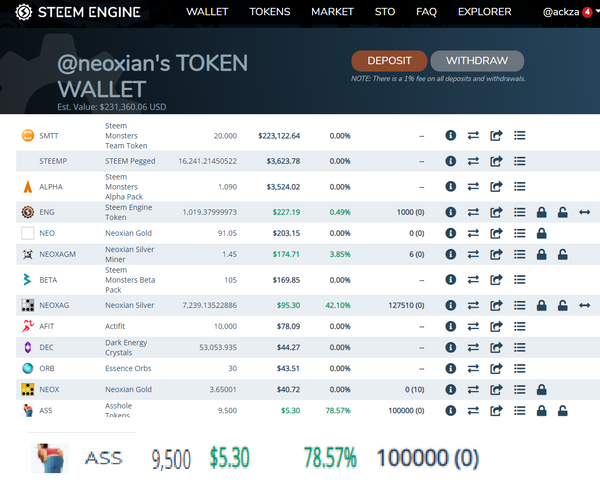Screen dimensions: 600x487
Task: Click the AFIT runner token icon
Action: (28, 326)
